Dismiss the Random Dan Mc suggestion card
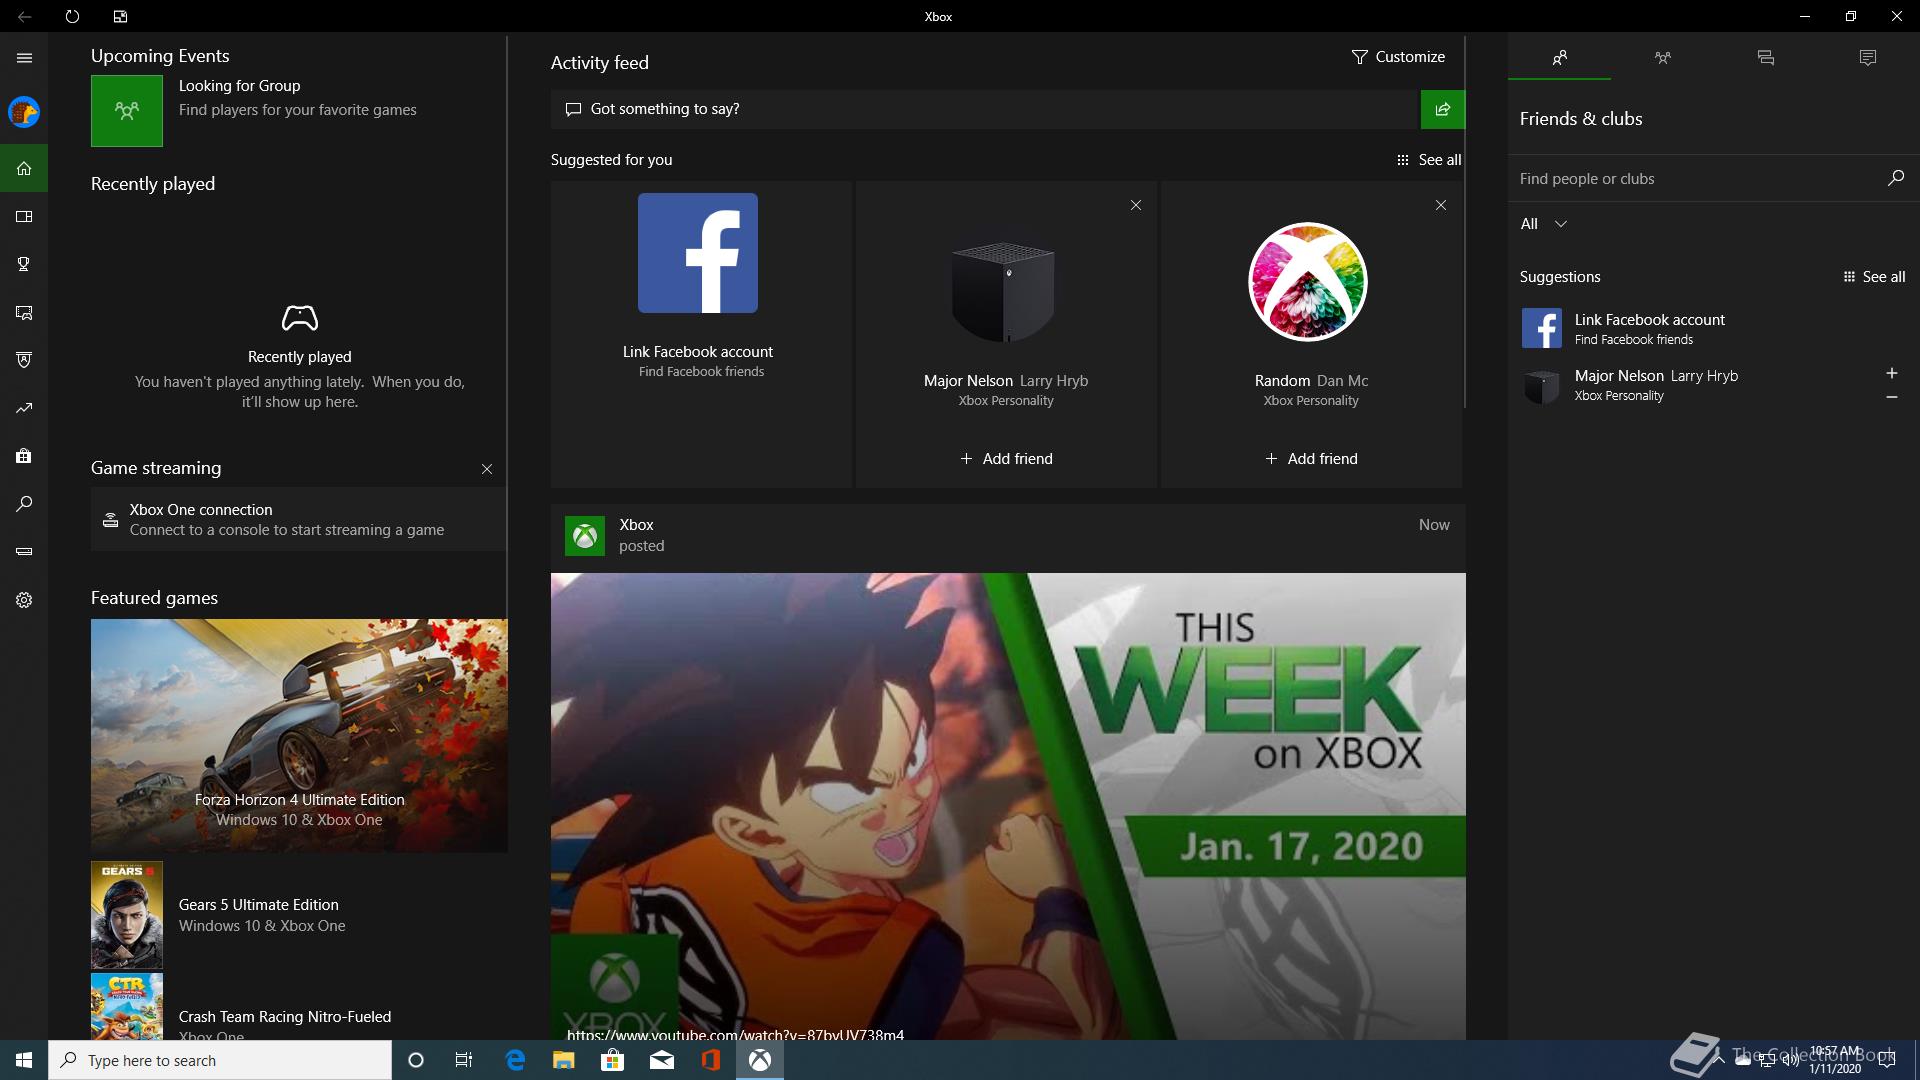 point(1440,205)
